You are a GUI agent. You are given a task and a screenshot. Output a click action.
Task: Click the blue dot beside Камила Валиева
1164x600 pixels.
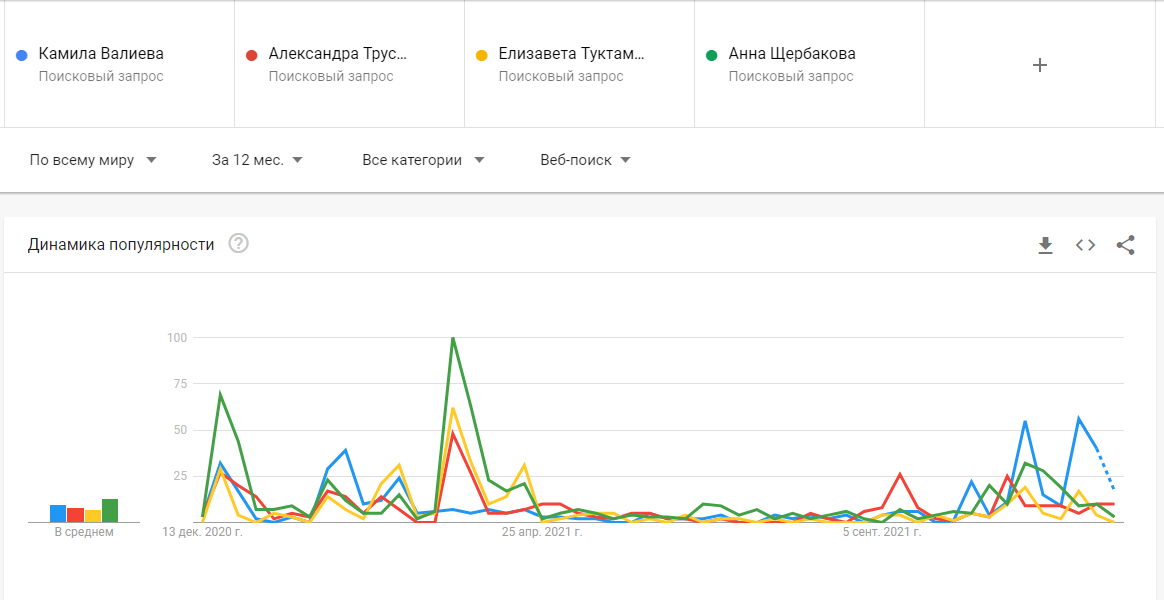click(22, 55)
